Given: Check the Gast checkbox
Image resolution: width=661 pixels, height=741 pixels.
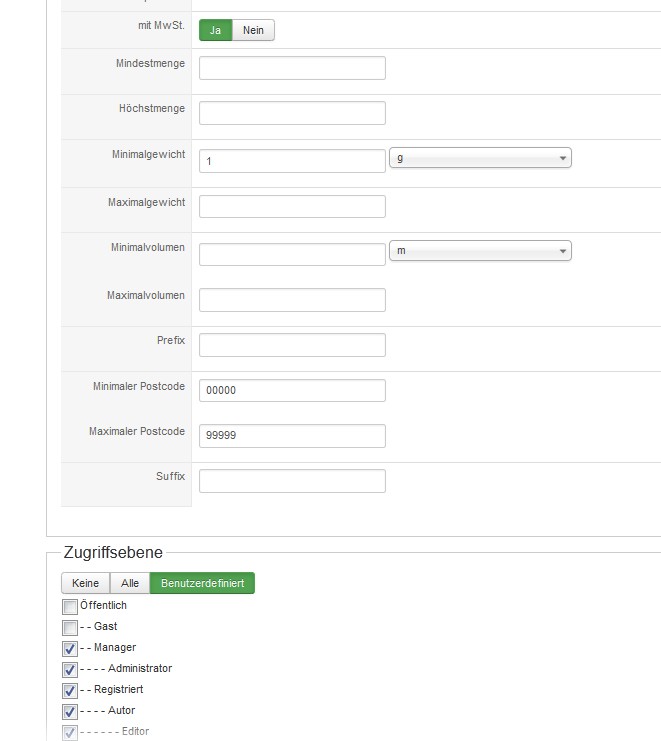Looking at the screenshot, I should [70, 628].
